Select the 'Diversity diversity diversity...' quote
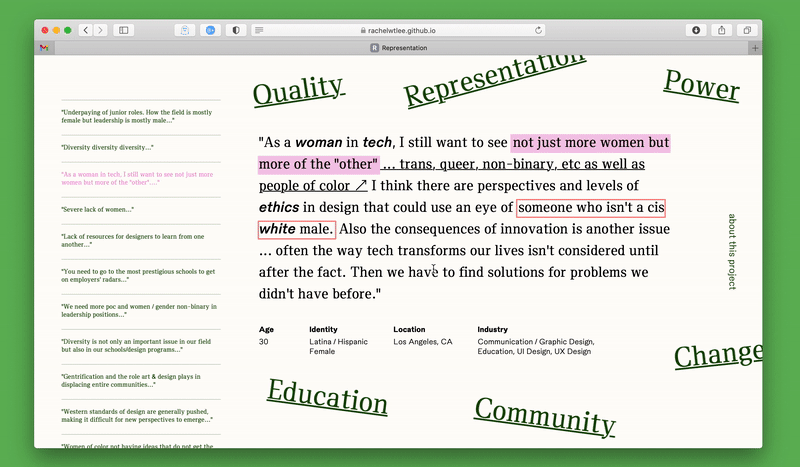Screen dimensions: 800x467 (107, 148)
